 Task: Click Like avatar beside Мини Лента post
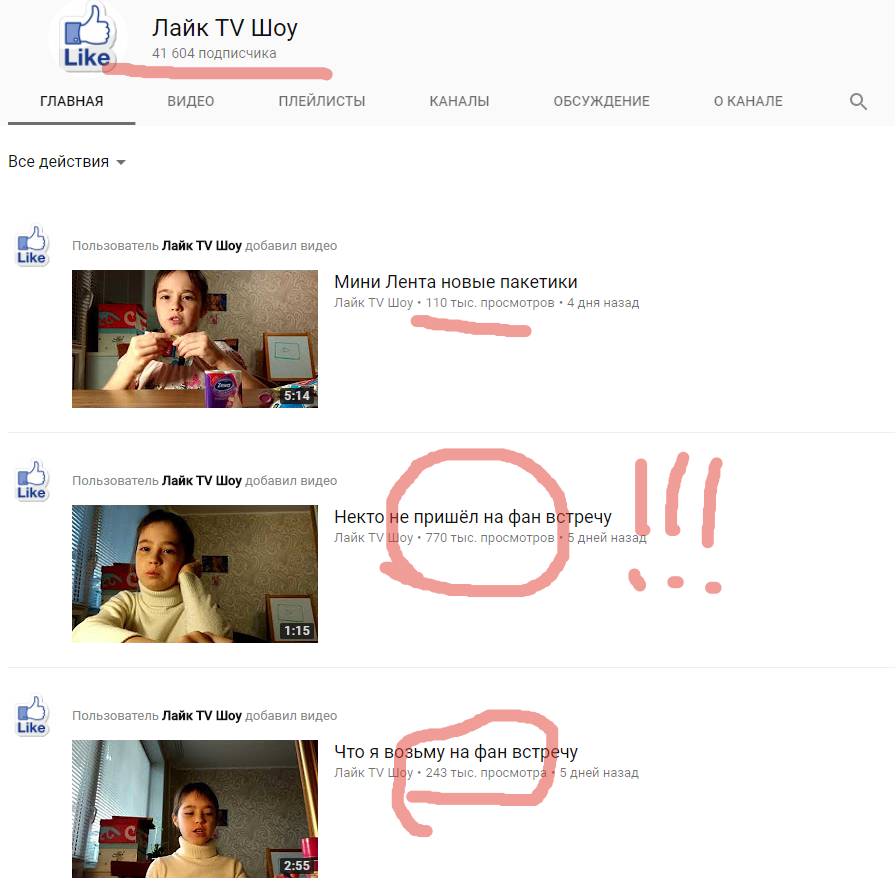click(x=31, y=246)
